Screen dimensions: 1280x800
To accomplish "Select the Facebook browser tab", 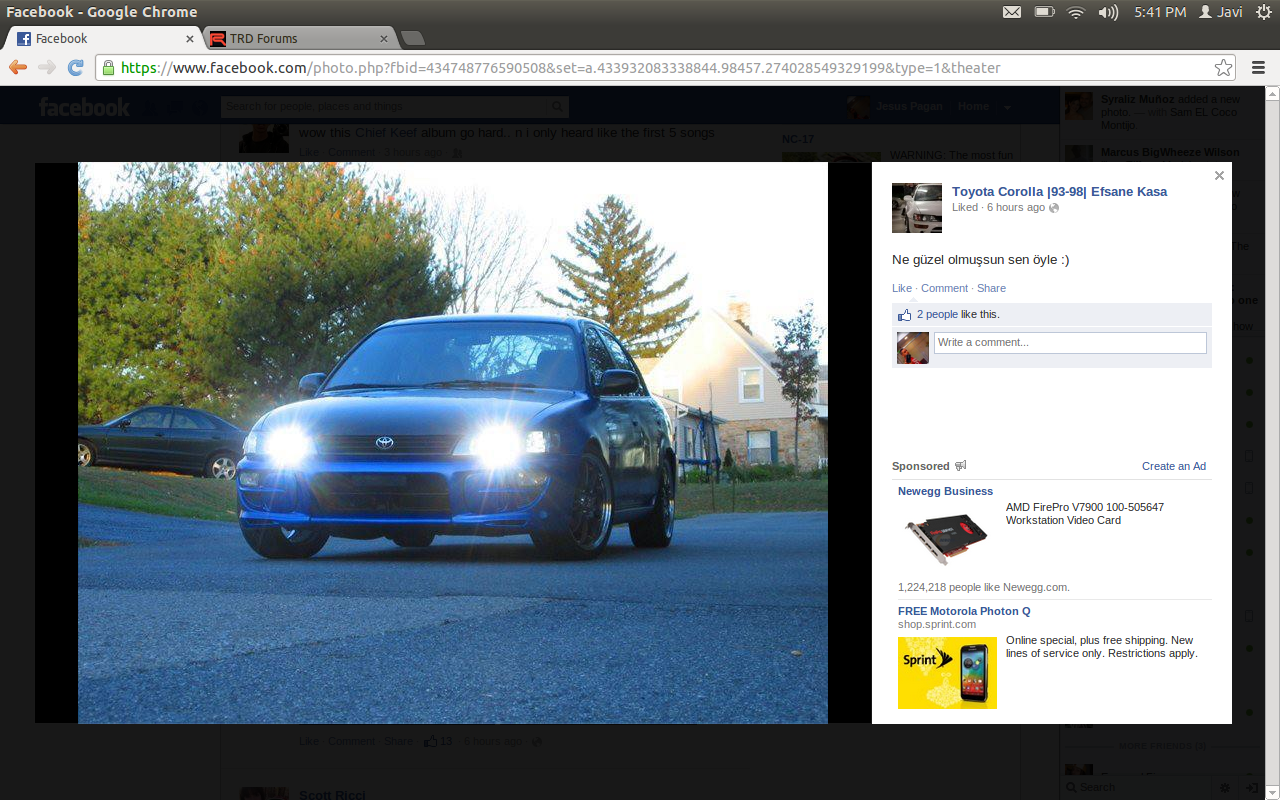I will (105, 39).
